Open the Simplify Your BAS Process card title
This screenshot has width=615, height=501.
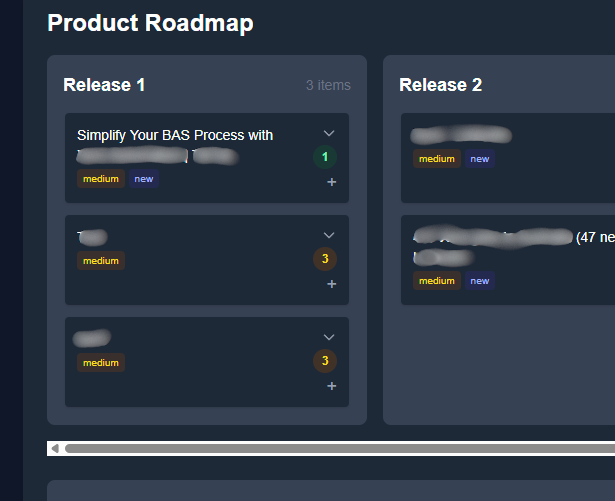175,146
